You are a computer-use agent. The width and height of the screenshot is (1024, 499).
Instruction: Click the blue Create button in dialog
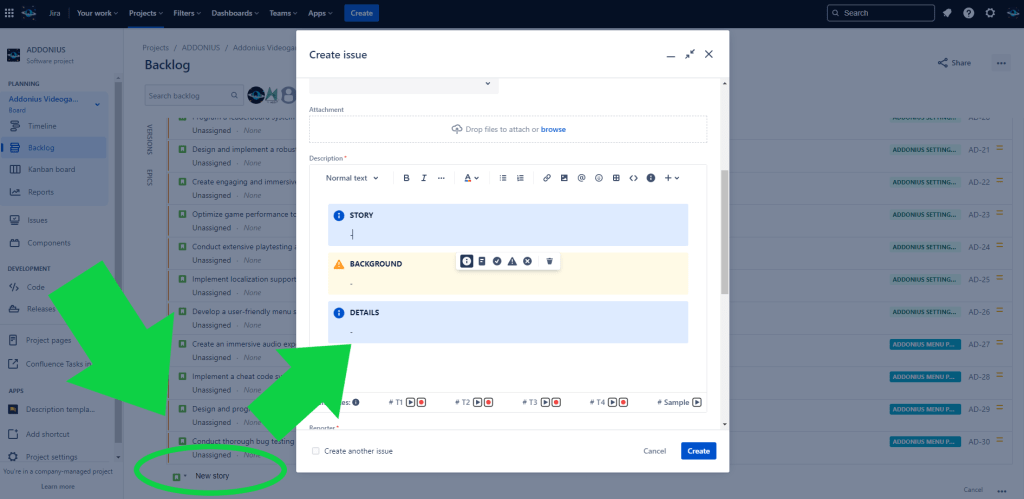(698, 451)
